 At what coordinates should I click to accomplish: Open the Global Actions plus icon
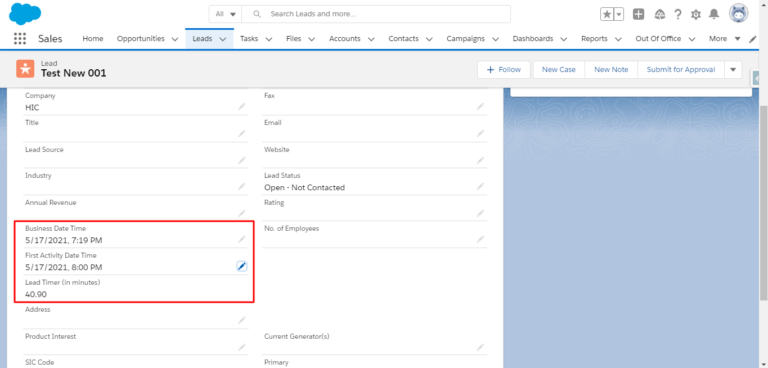[x=638, y=14]
